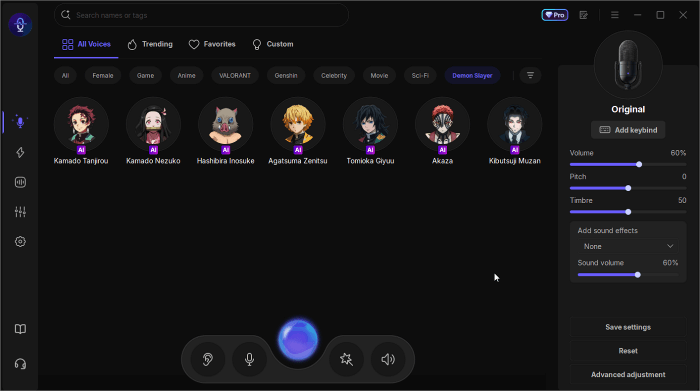Click the app logo in top-left
The image size is (700, 391).
point(20,24)
